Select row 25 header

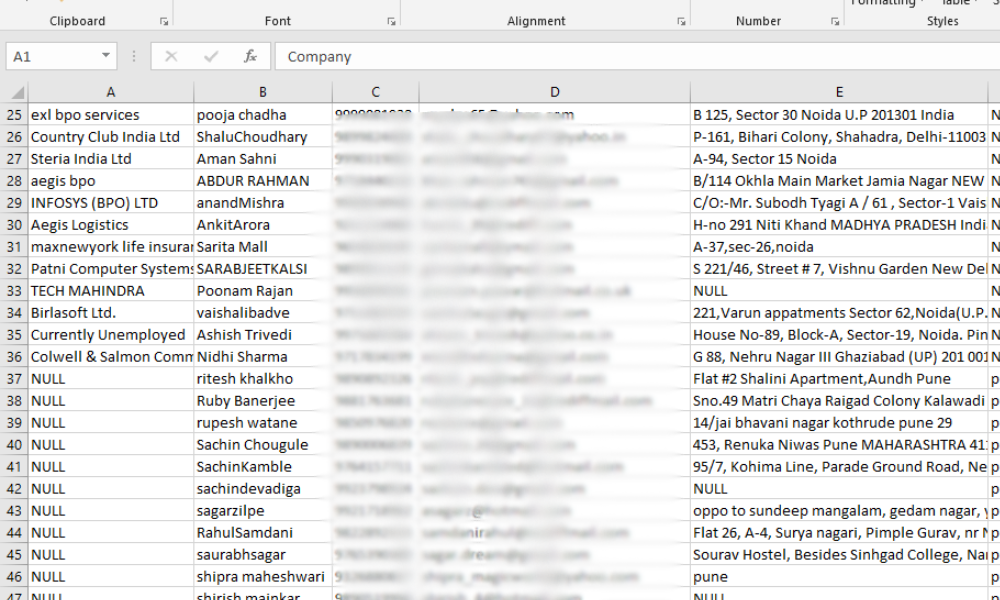(14, 115)
